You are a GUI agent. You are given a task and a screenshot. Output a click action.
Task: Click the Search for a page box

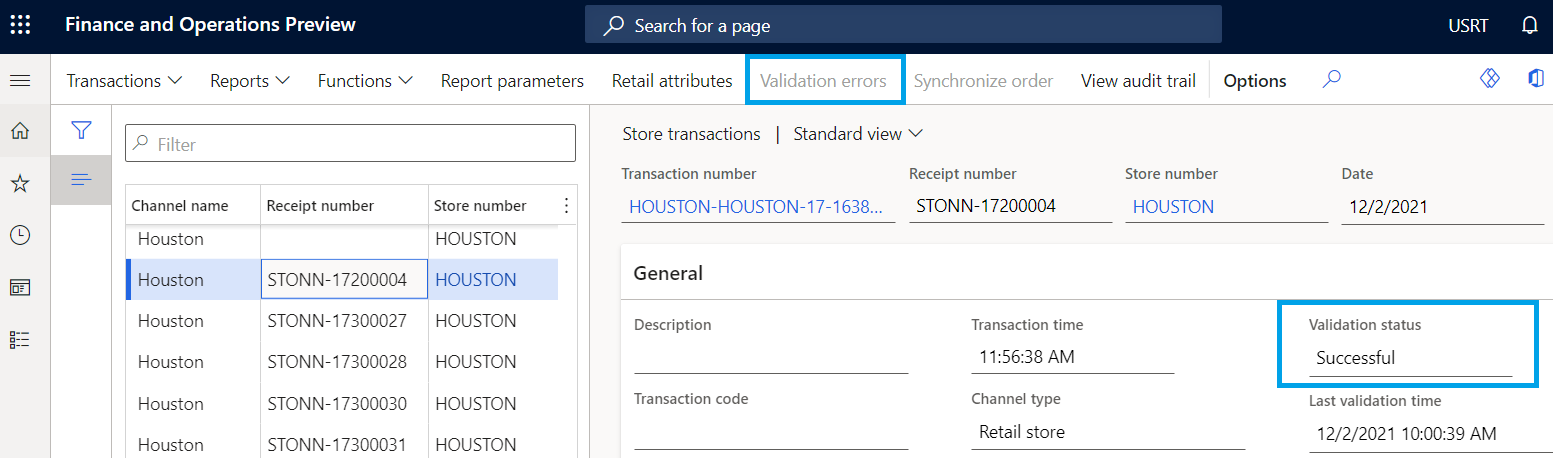(x=903, y=25)
